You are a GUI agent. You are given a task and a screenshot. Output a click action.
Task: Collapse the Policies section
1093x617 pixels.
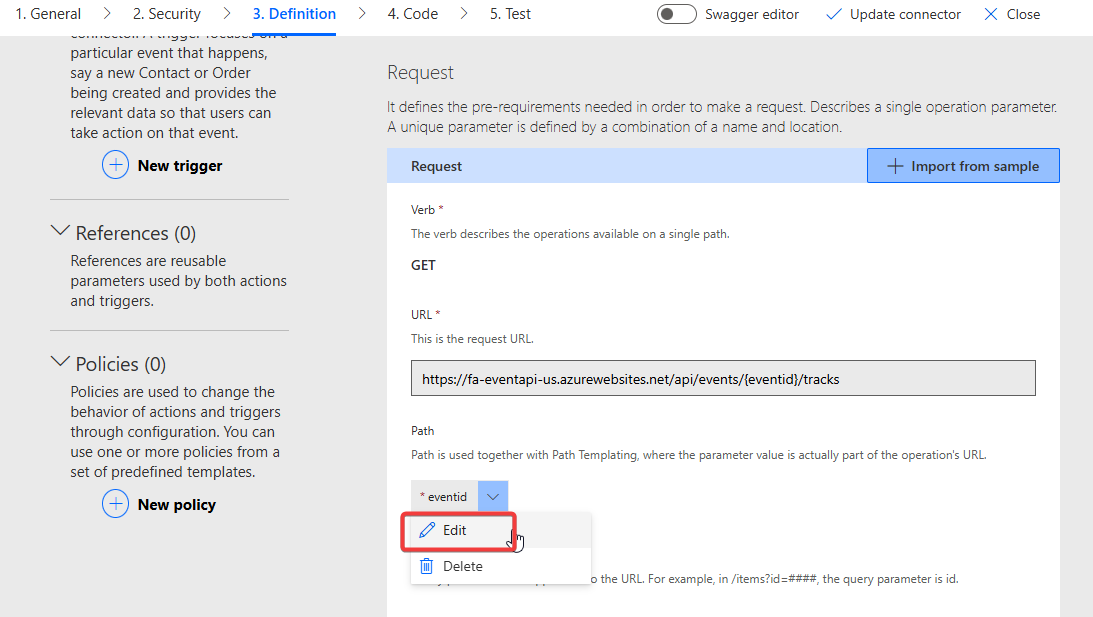point(59,363)
